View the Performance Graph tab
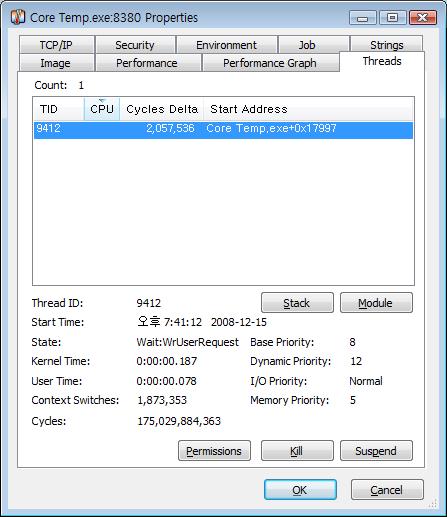 270,63
